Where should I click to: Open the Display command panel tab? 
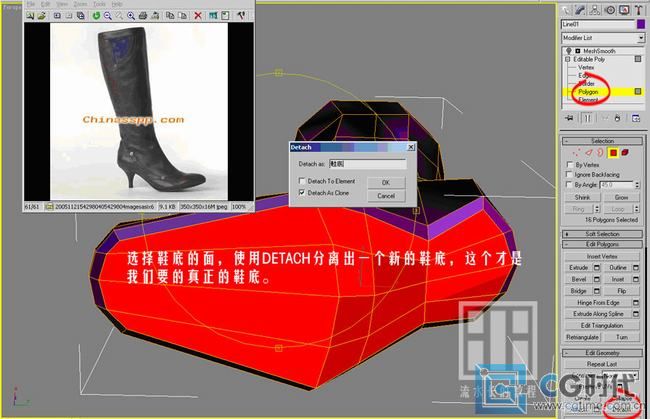[x=624, y=10]
